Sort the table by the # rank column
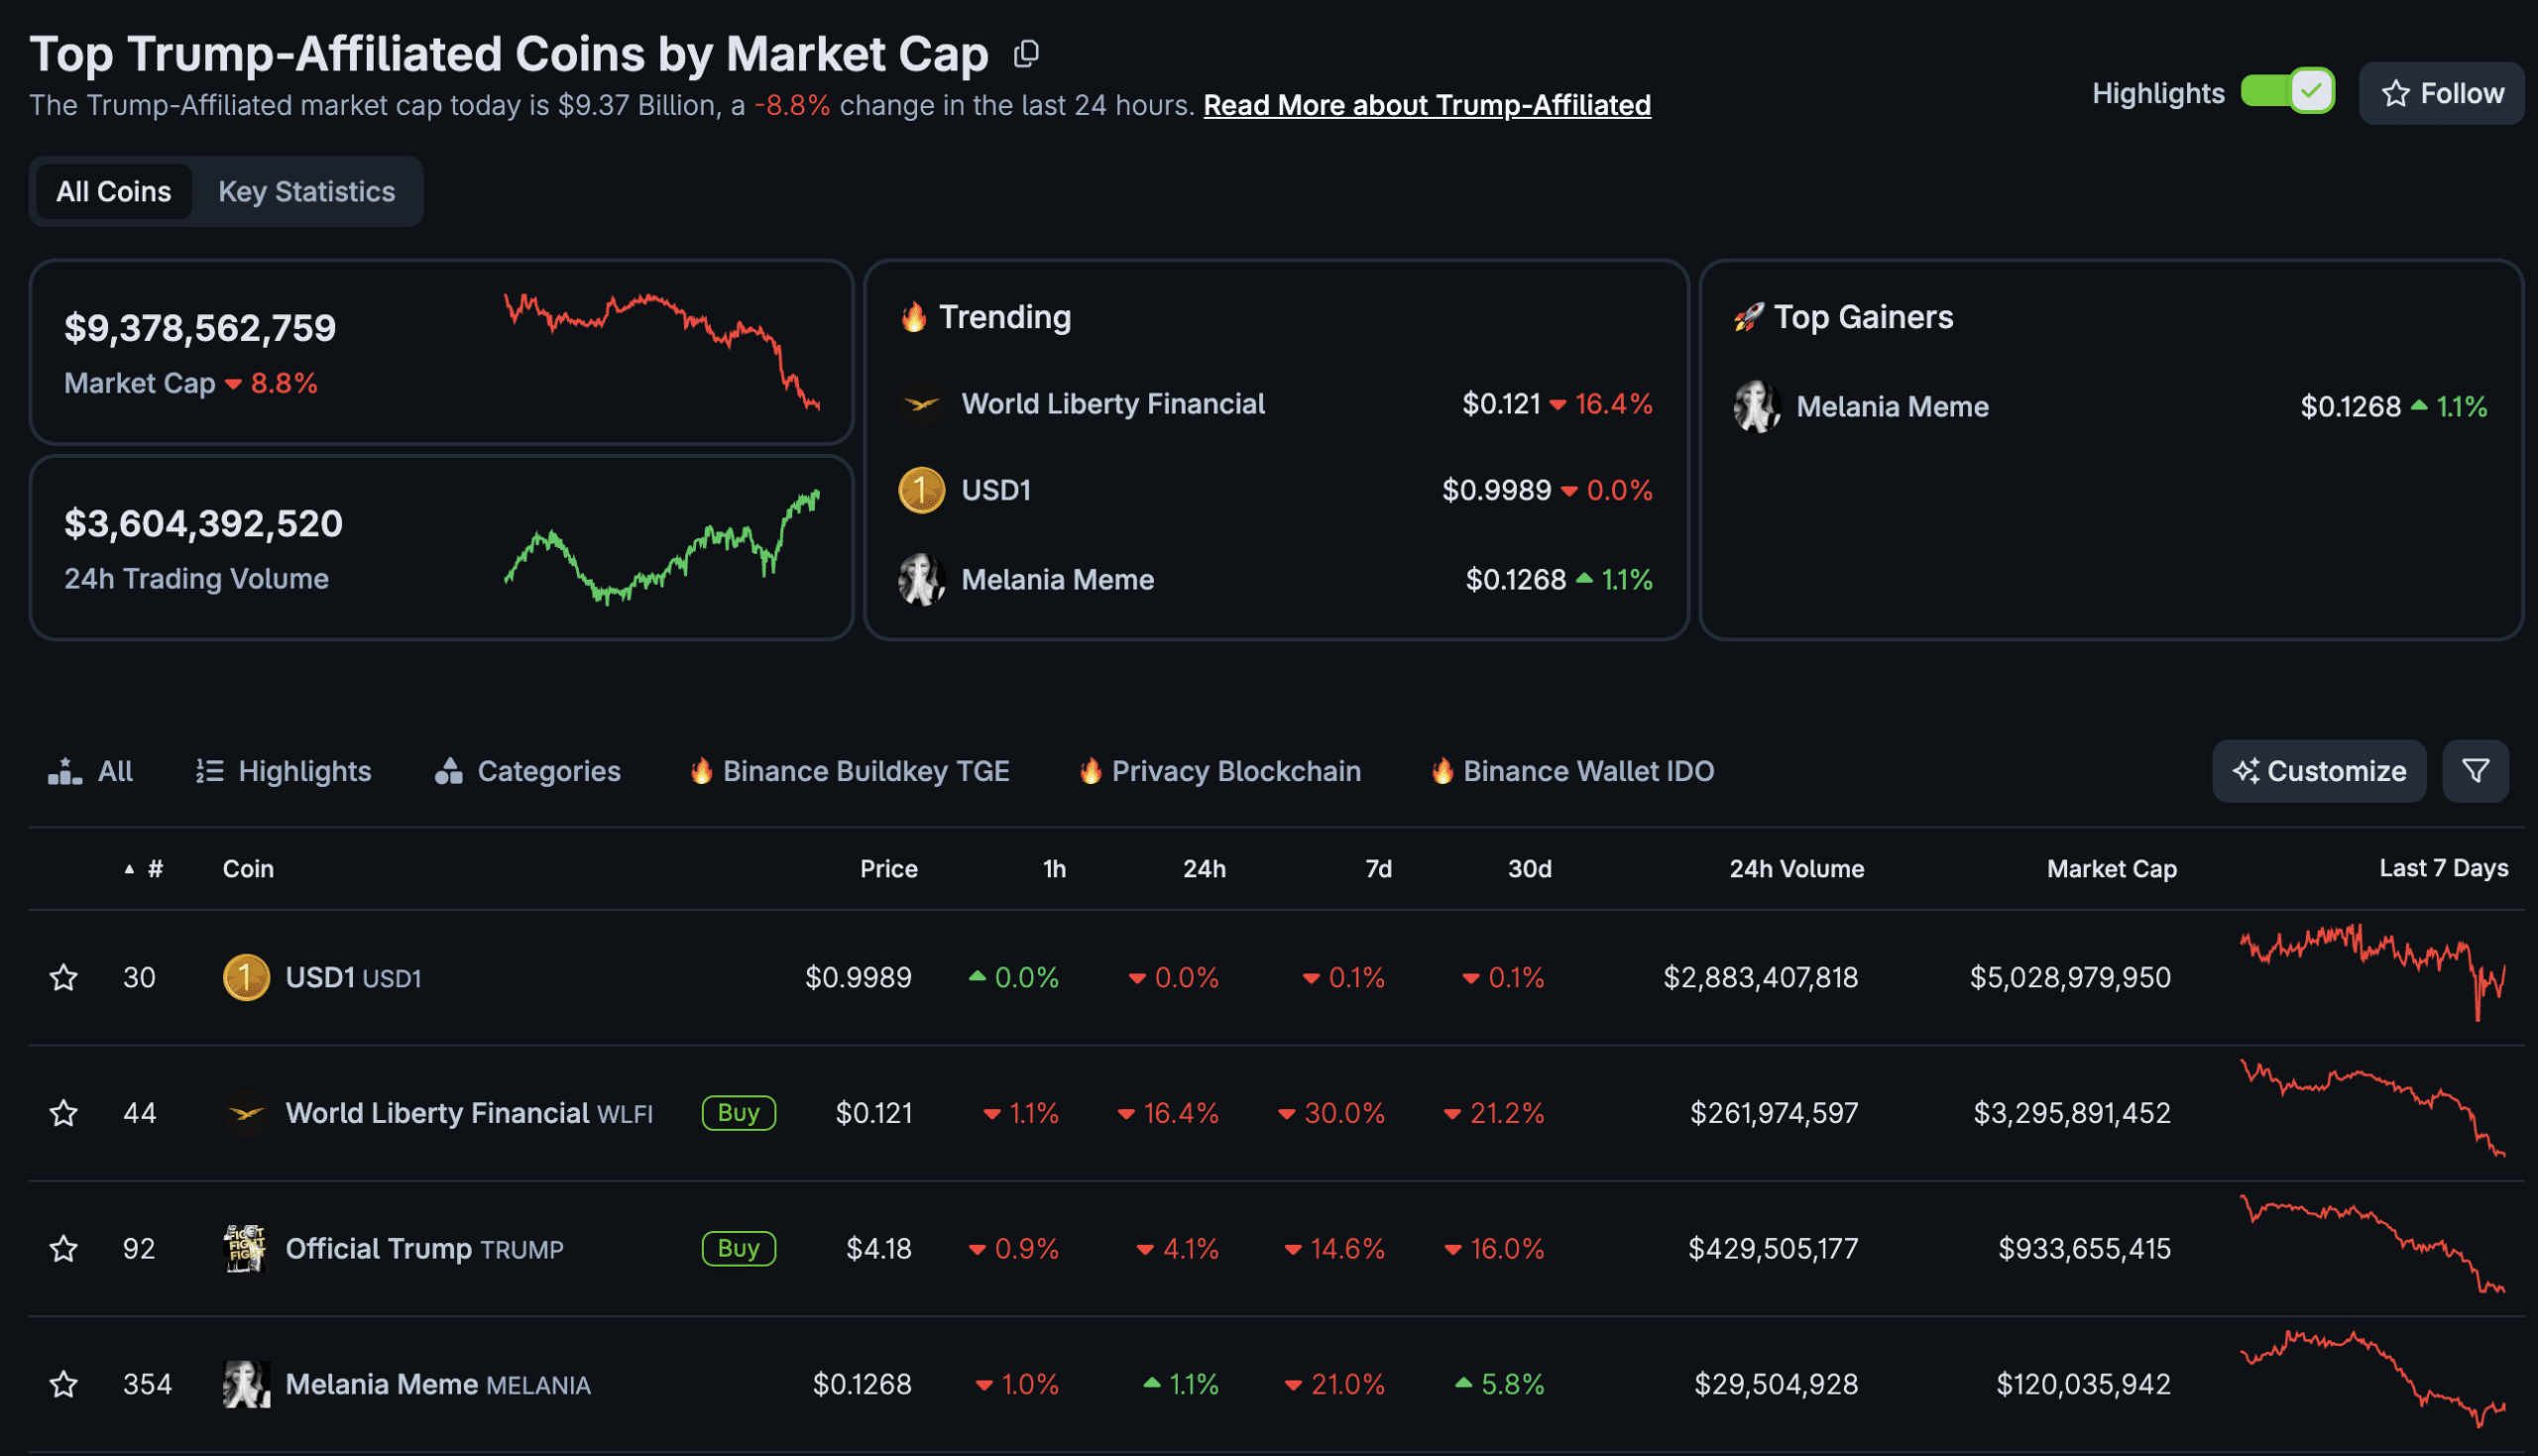Image resolution: width=2538 pixels, height=1456 pixels. pos(154,868)
